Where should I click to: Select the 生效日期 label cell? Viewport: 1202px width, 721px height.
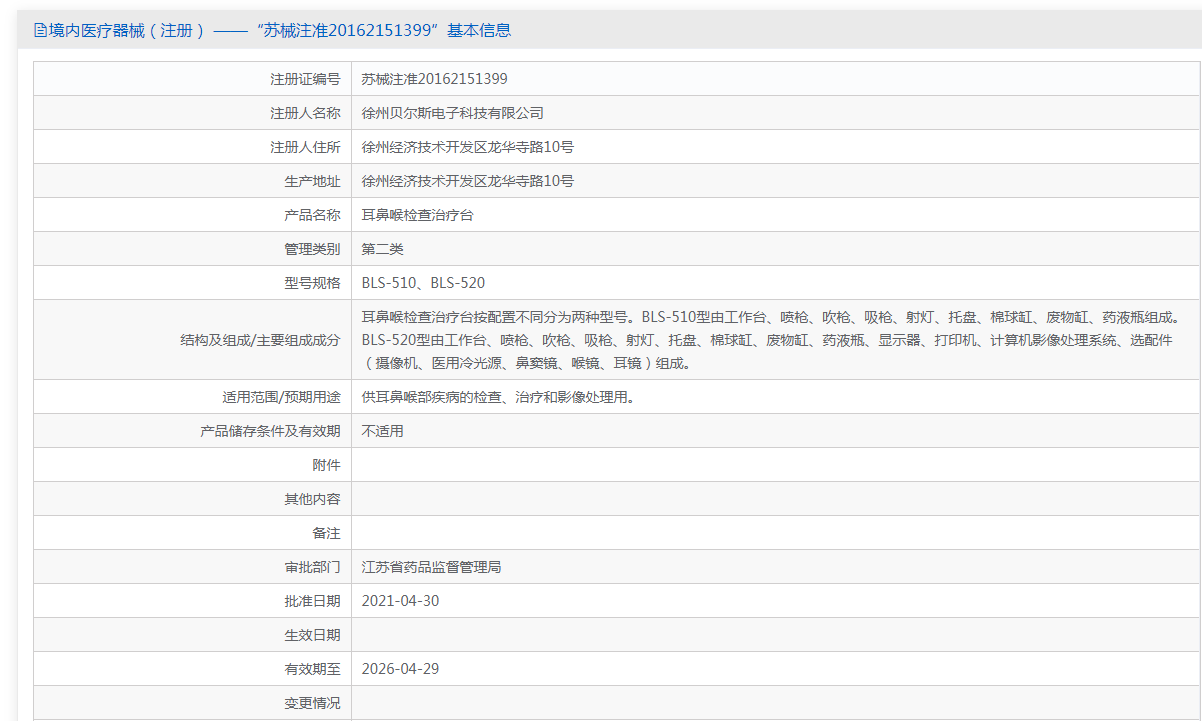[192, 635]
